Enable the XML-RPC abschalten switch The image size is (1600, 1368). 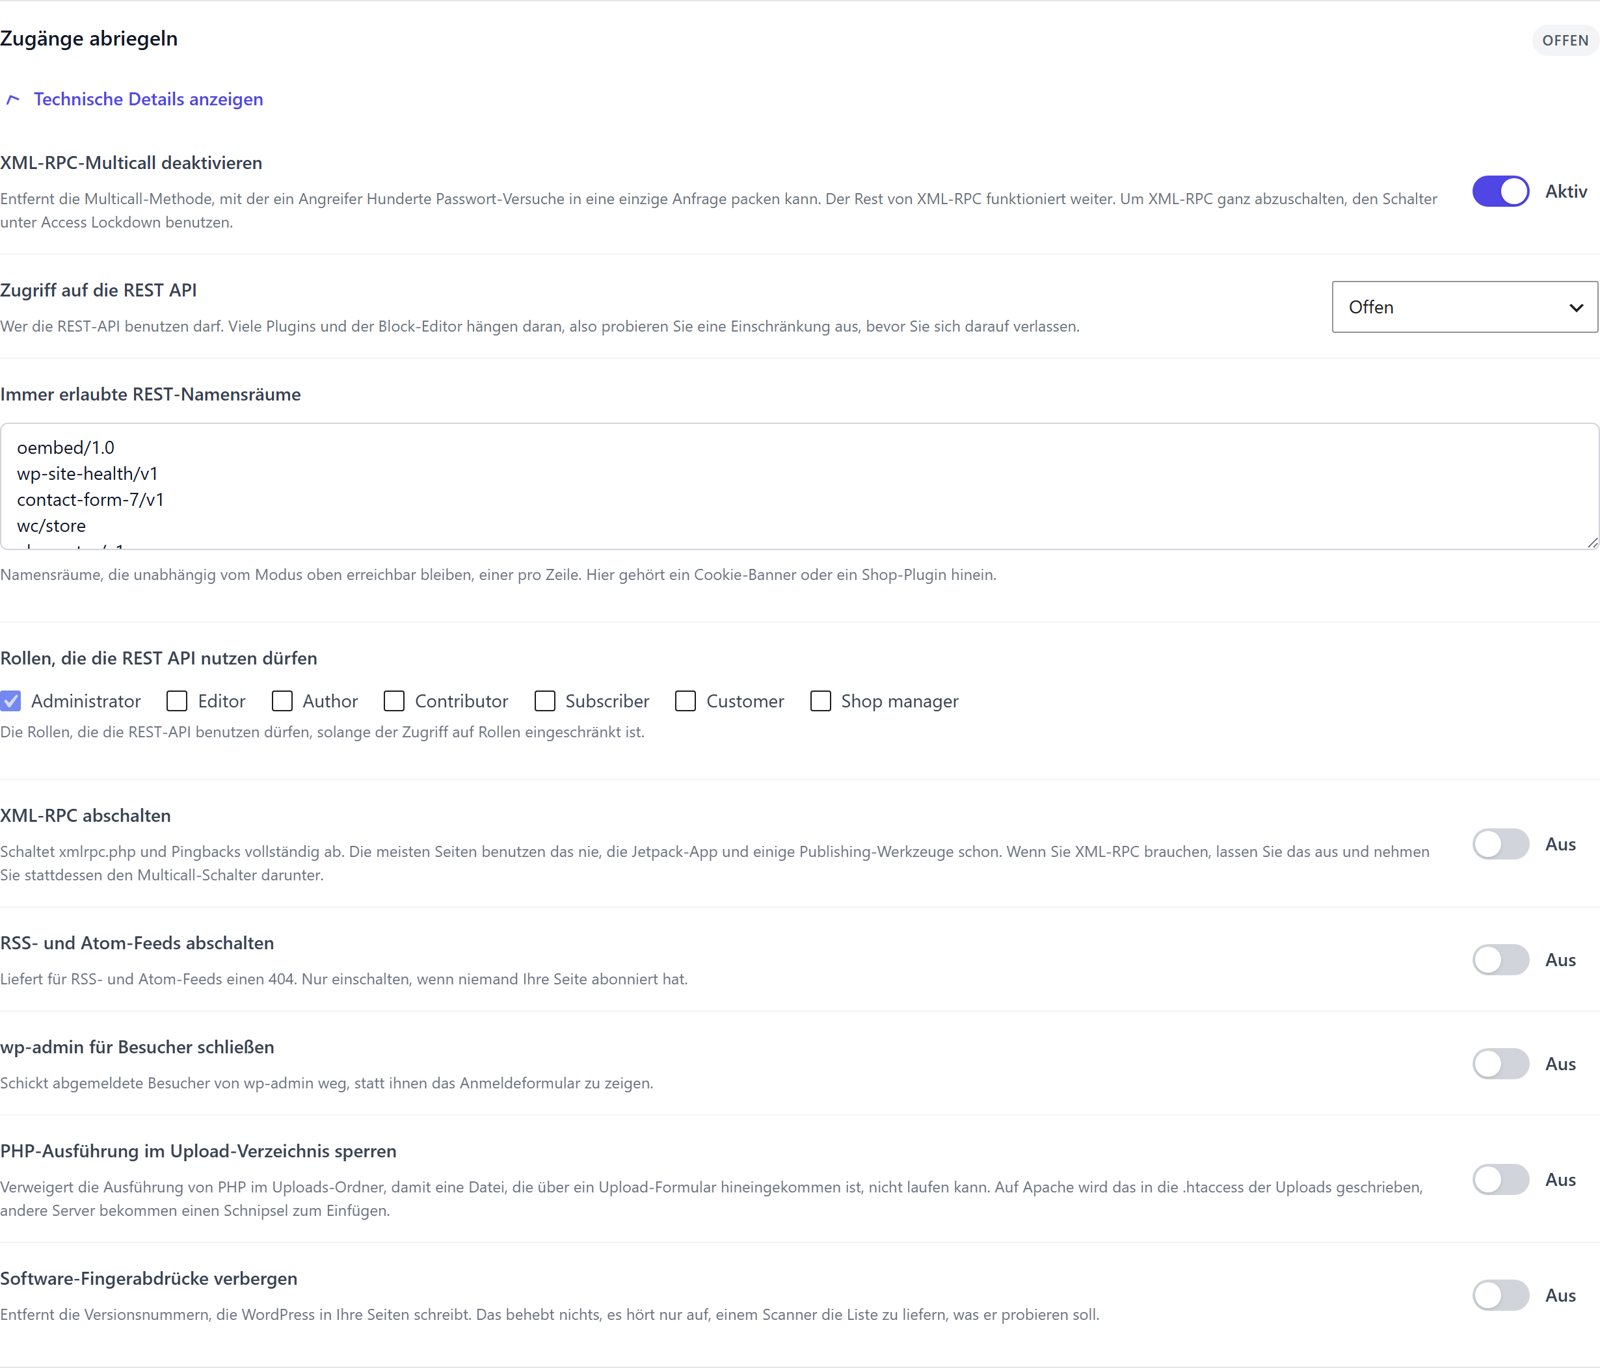pos(1500,844)
